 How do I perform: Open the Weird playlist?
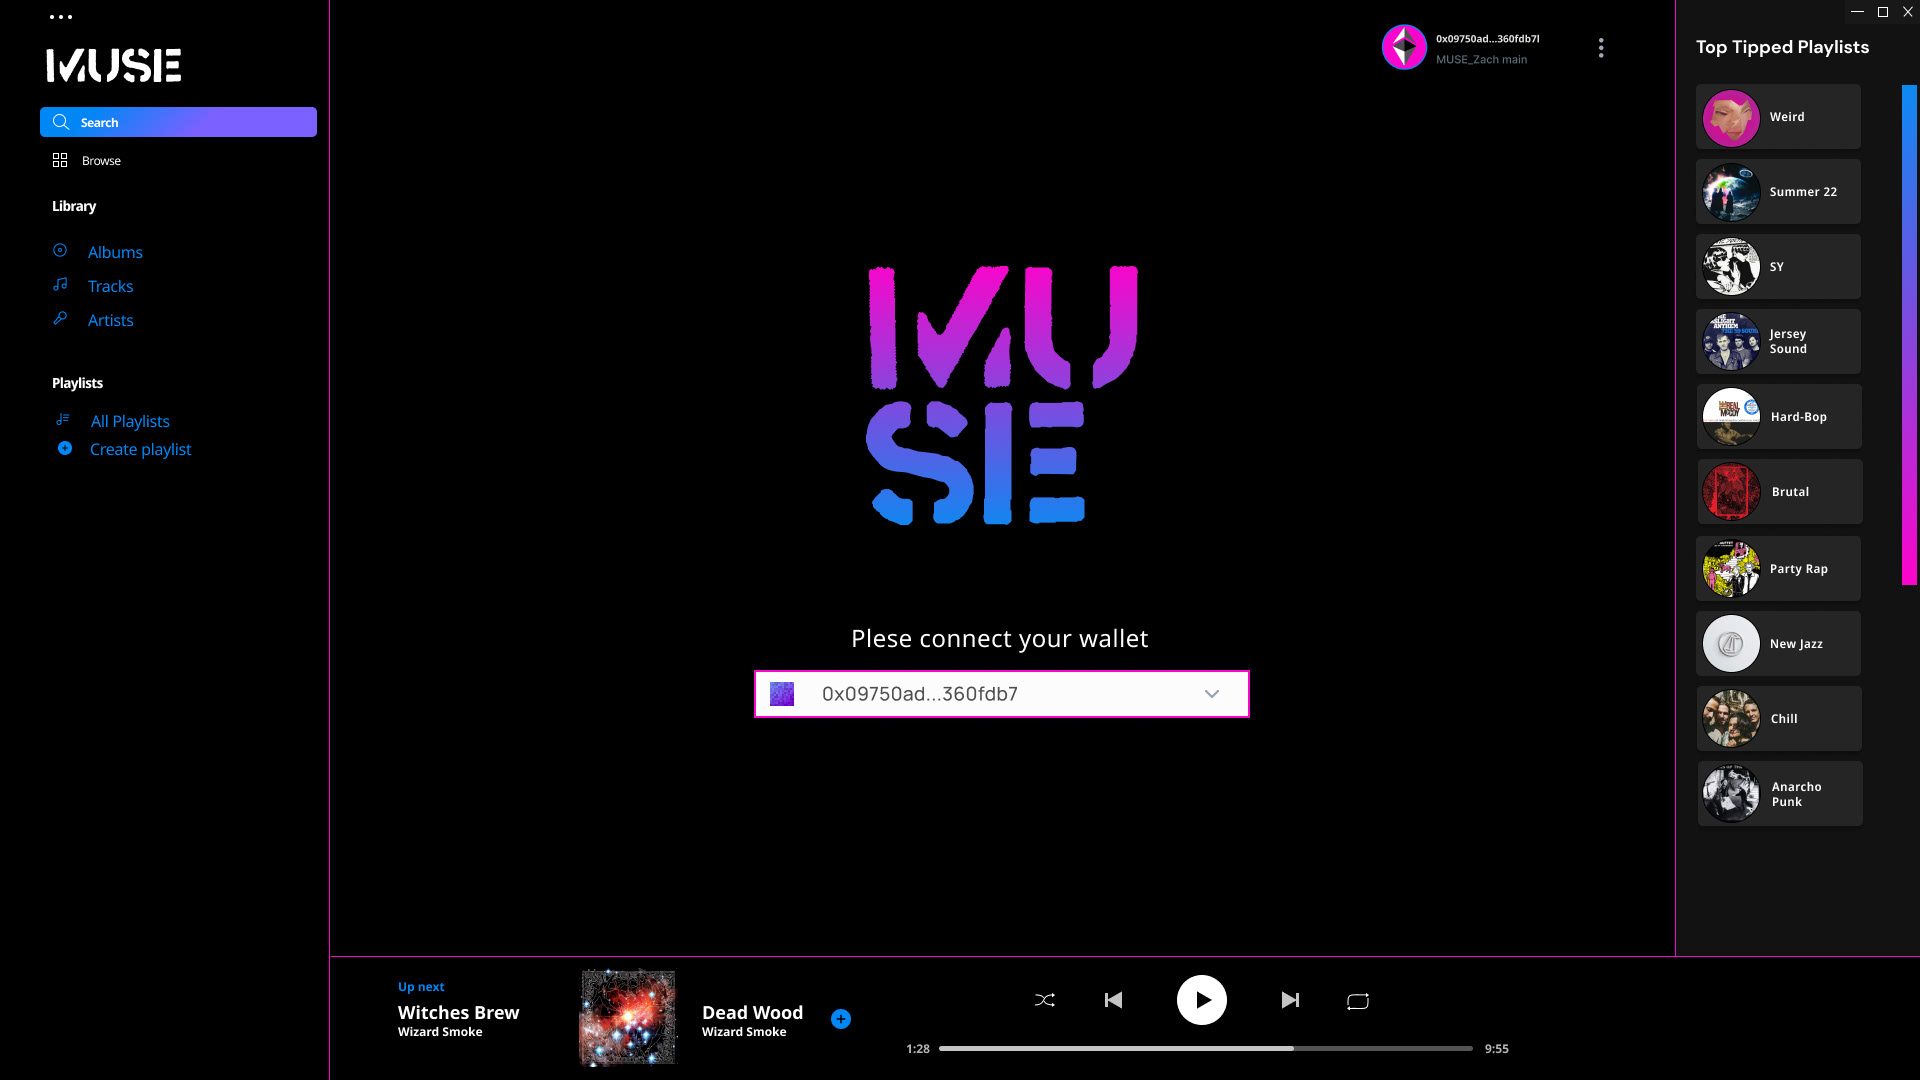click(x=1778, y=117)
